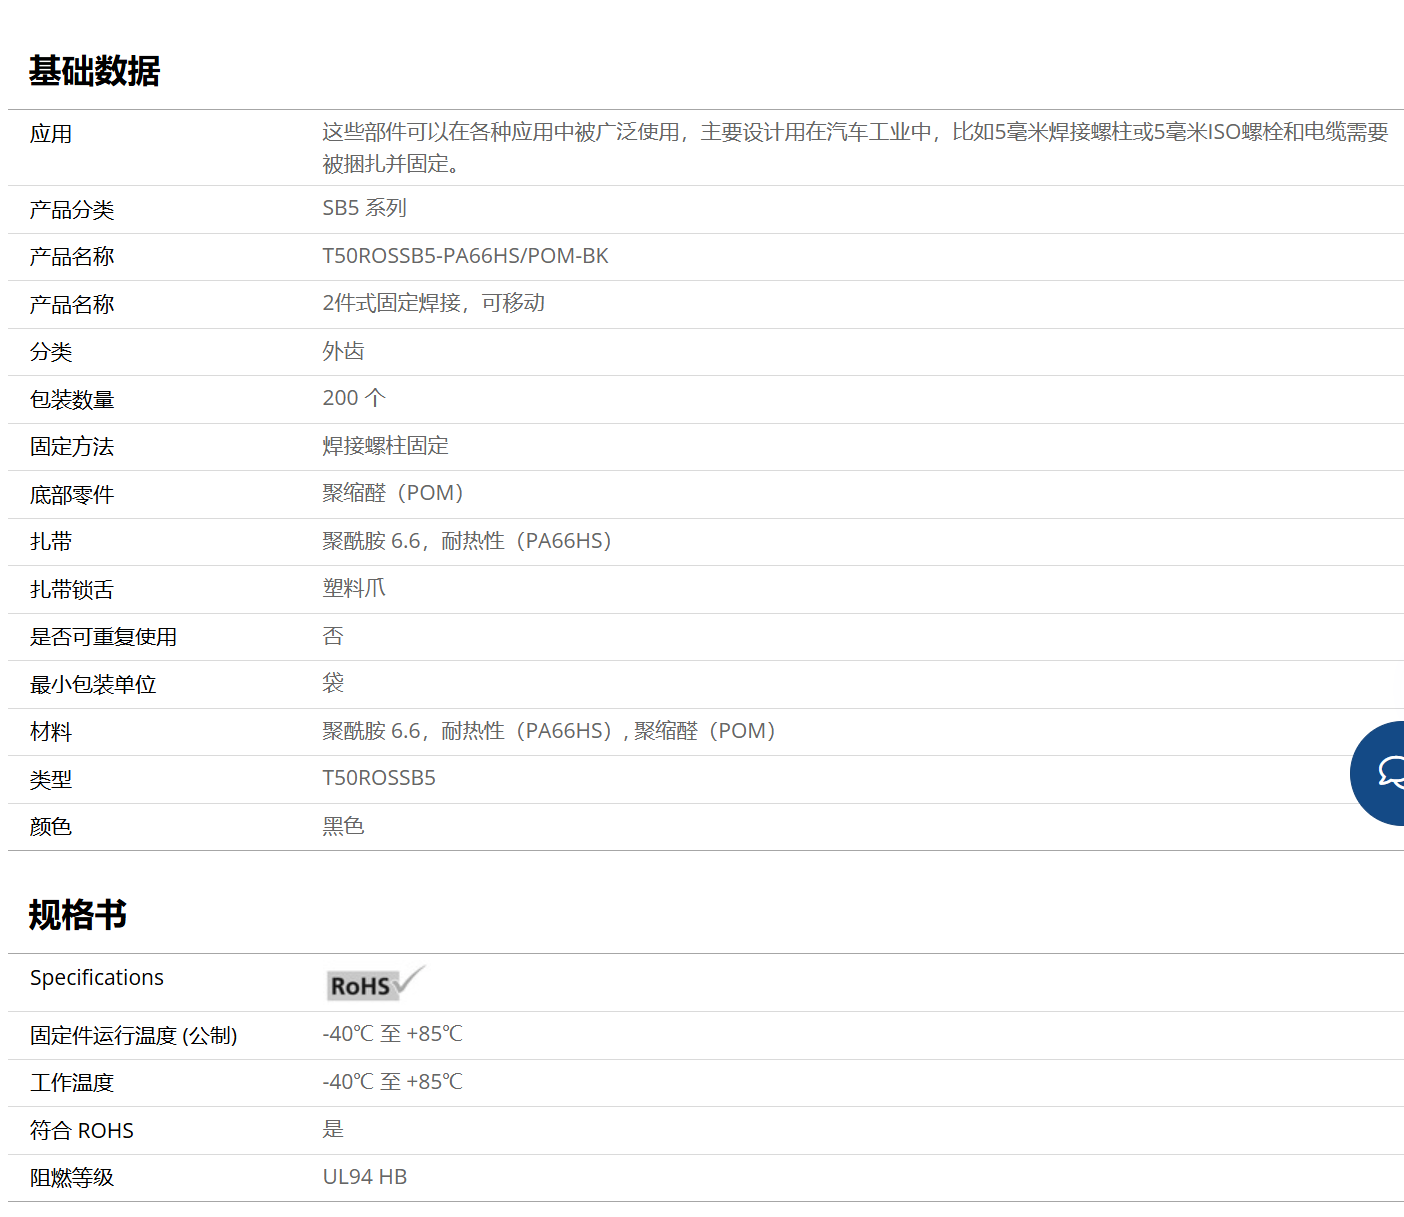The height and width of the screenshot is (1217, 1404).
Task: Click the RoHS certification logo
Action: coord(375,984)
